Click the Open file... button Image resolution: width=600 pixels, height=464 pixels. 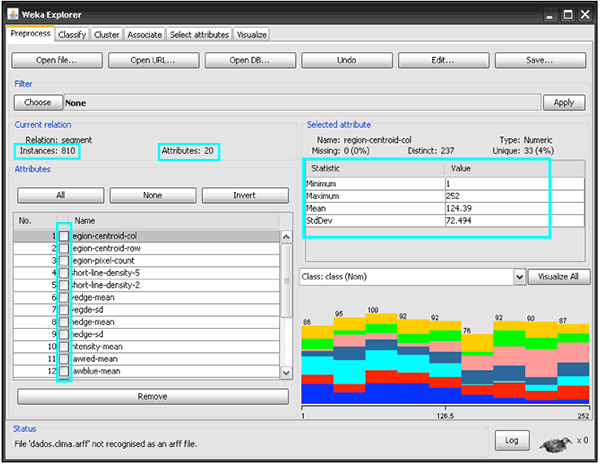click(x=57, y=60)
